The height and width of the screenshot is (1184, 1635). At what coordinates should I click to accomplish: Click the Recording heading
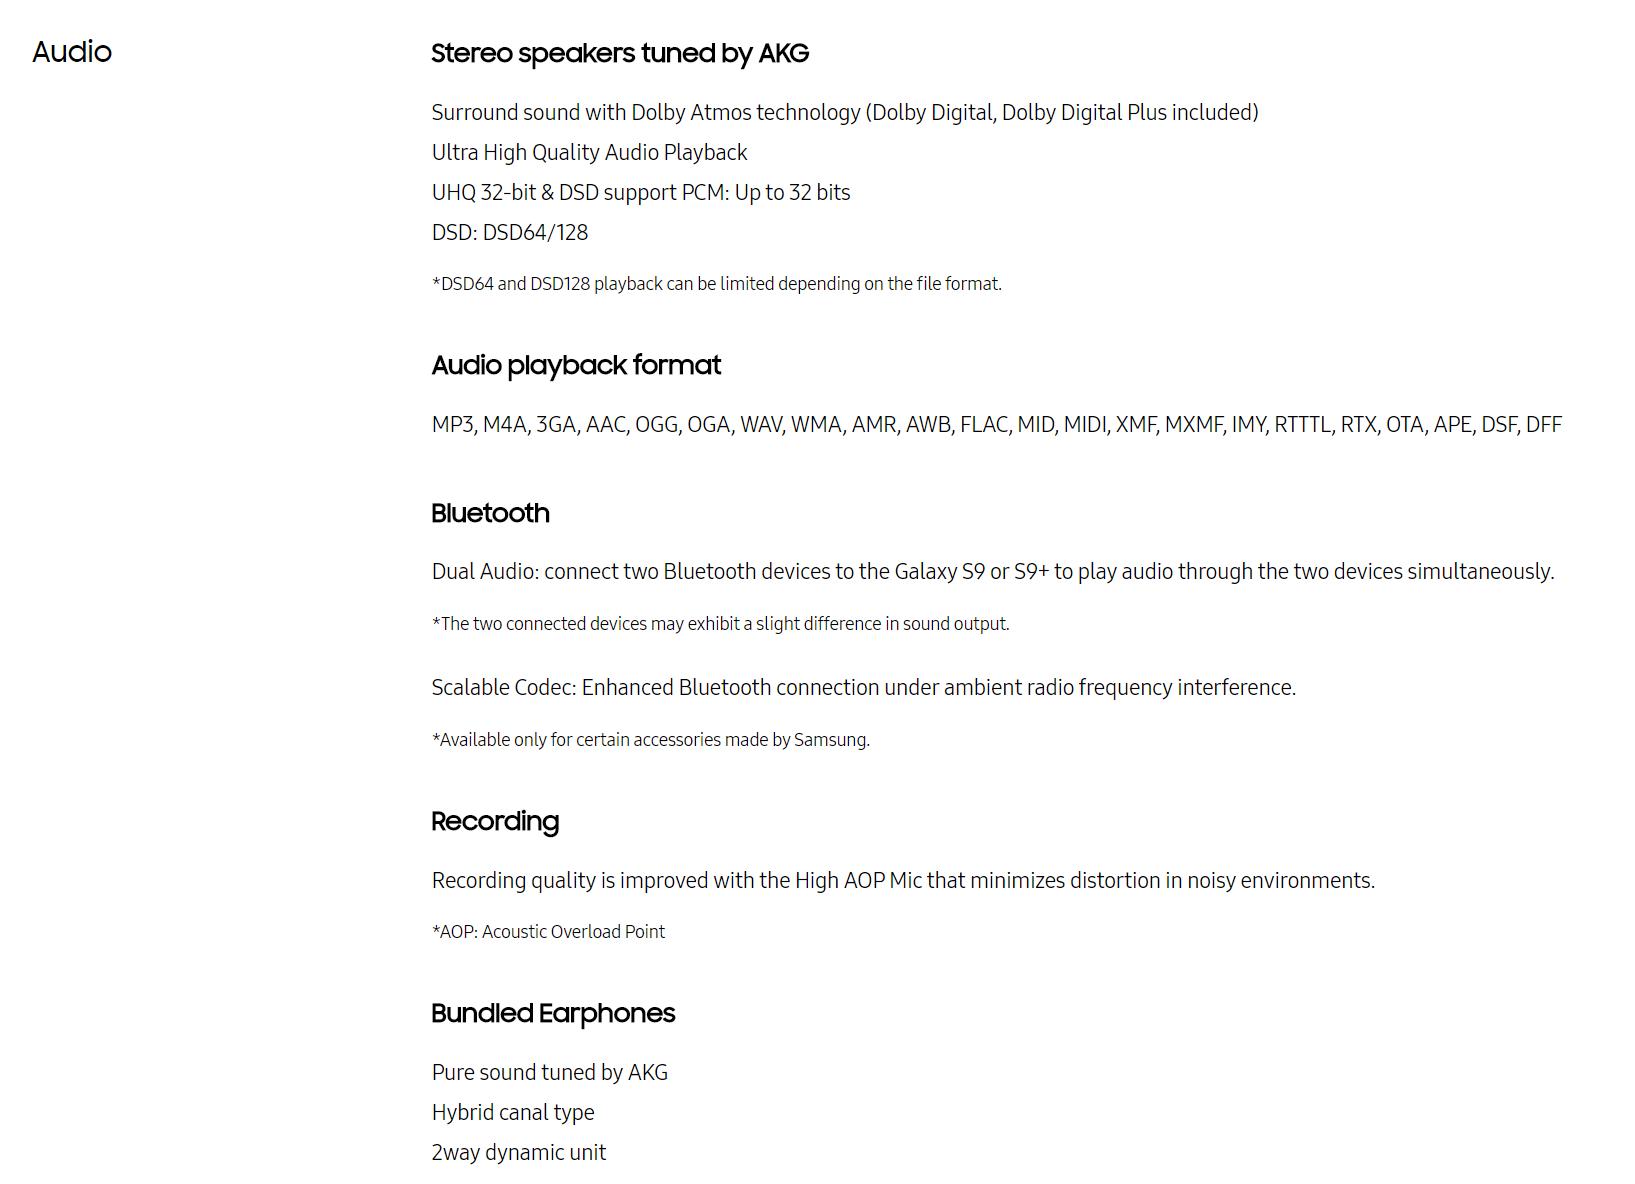(x=494, y=821)
